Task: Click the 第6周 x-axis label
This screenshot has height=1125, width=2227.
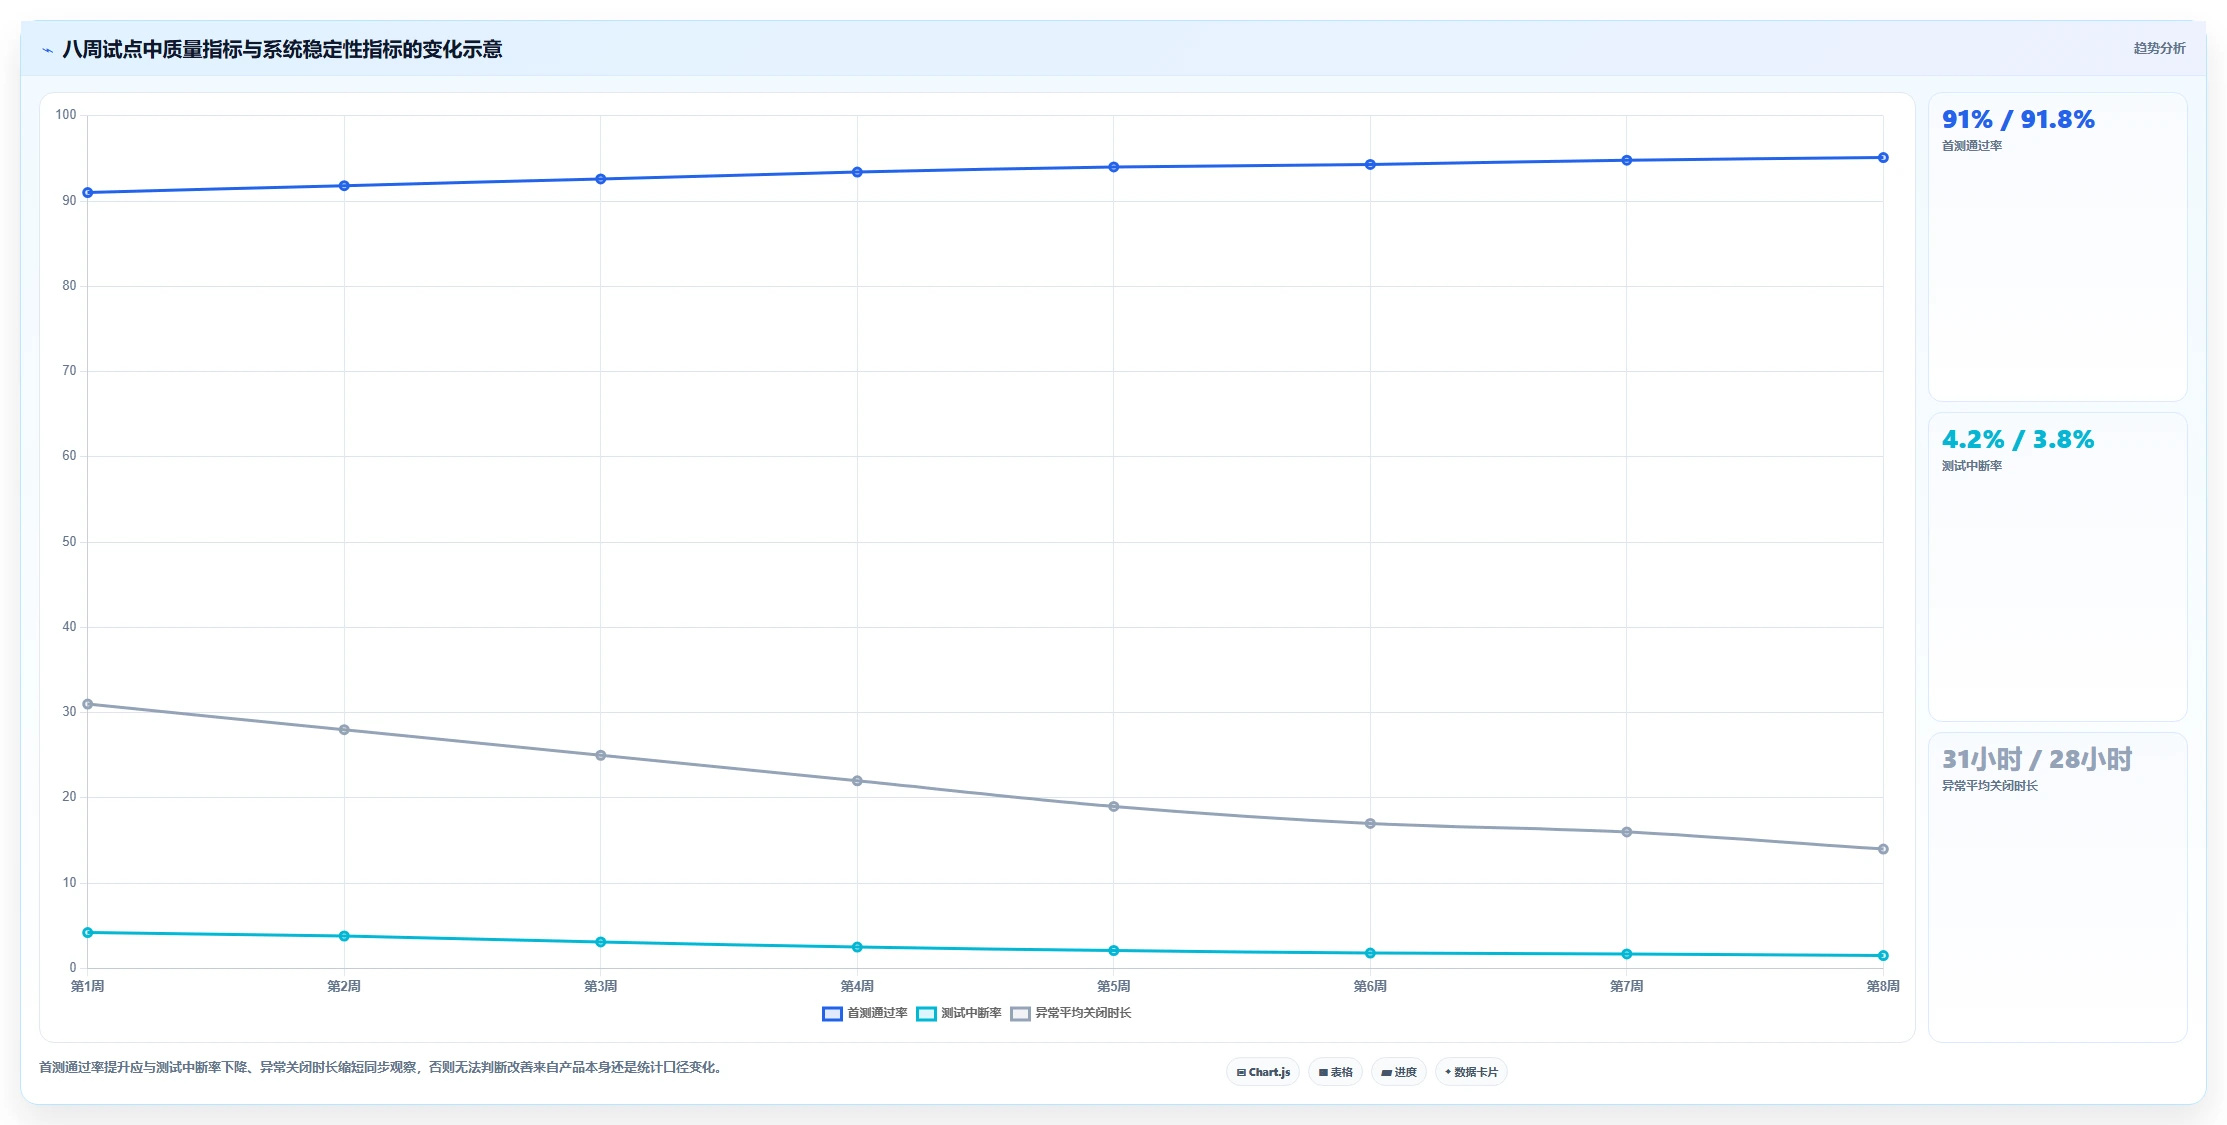Action: 1370,986
